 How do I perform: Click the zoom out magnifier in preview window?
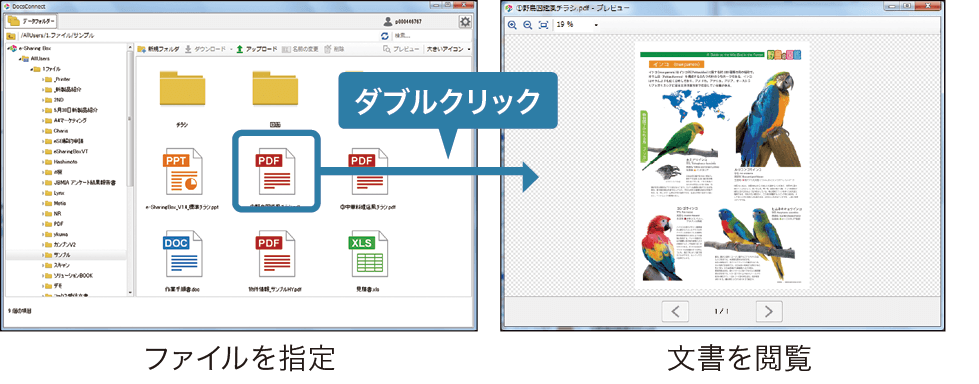point(528,25)
